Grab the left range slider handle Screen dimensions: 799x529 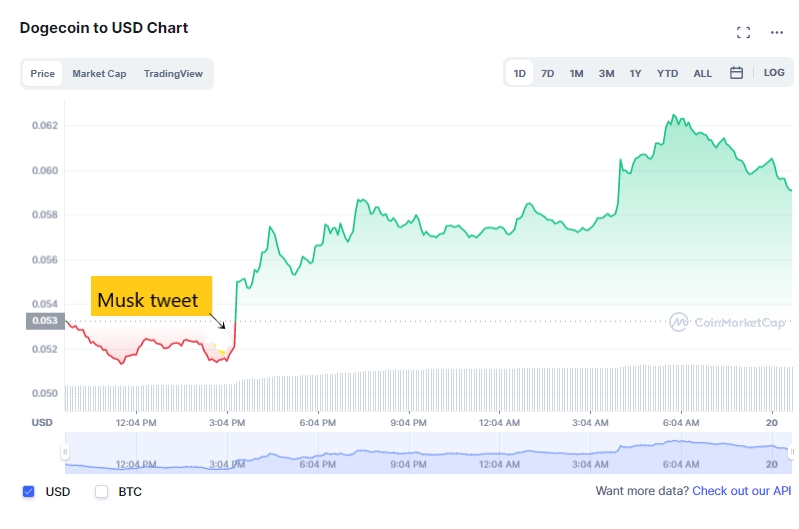pyautogui.click(x=65, y=452)
